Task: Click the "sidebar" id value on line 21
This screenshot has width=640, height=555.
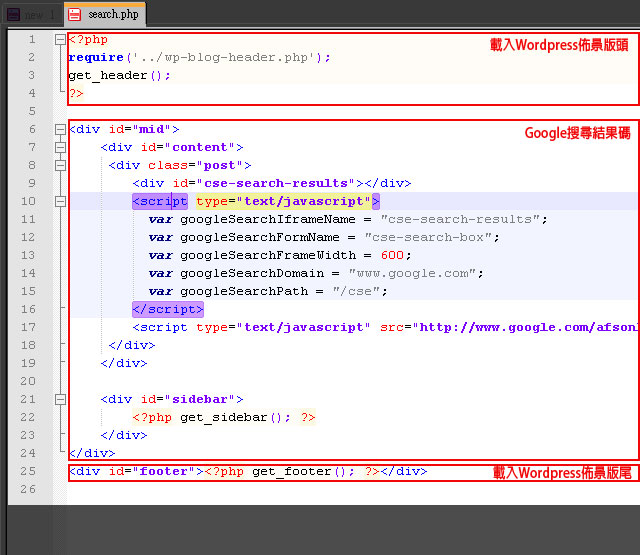Action: tap(200, 399)
